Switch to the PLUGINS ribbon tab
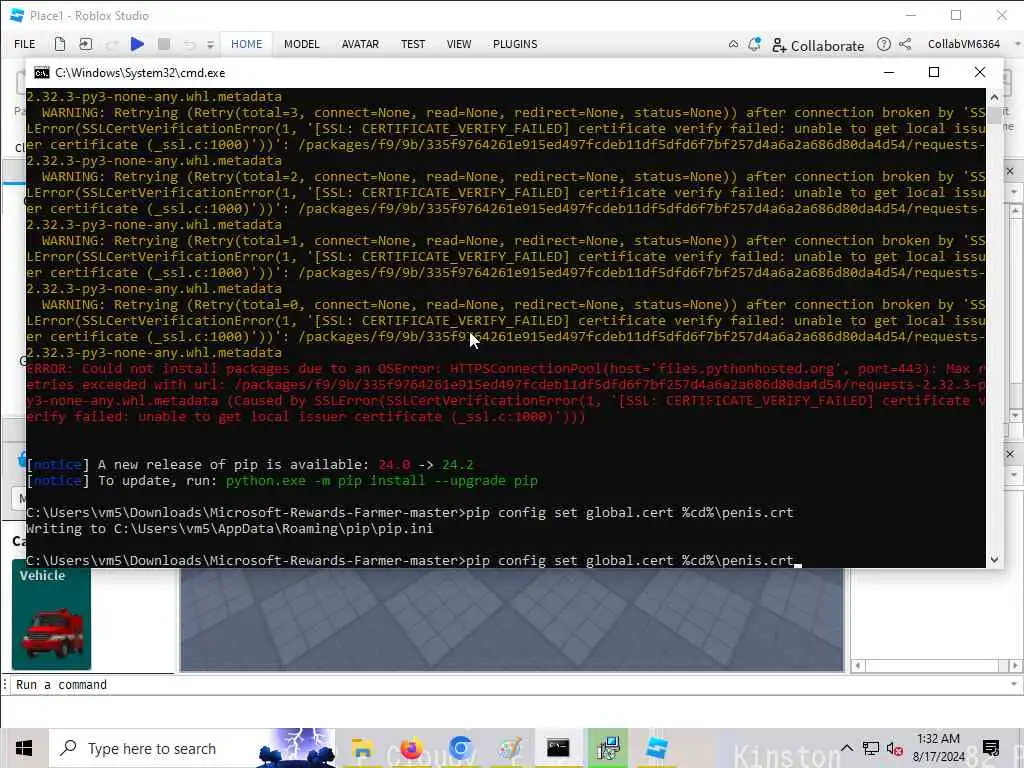1024x768 pixels. [x=515, y=44]
